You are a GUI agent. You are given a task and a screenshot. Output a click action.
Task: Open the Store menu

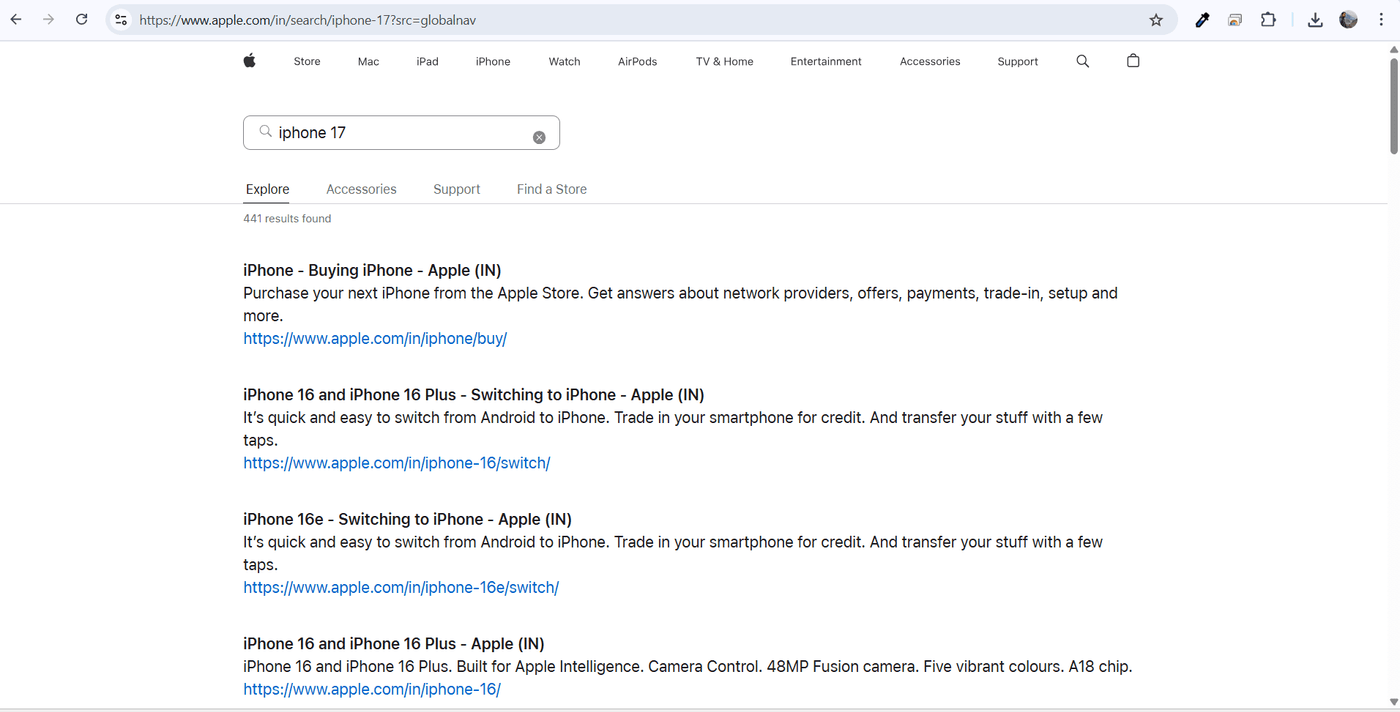[307, 61]
